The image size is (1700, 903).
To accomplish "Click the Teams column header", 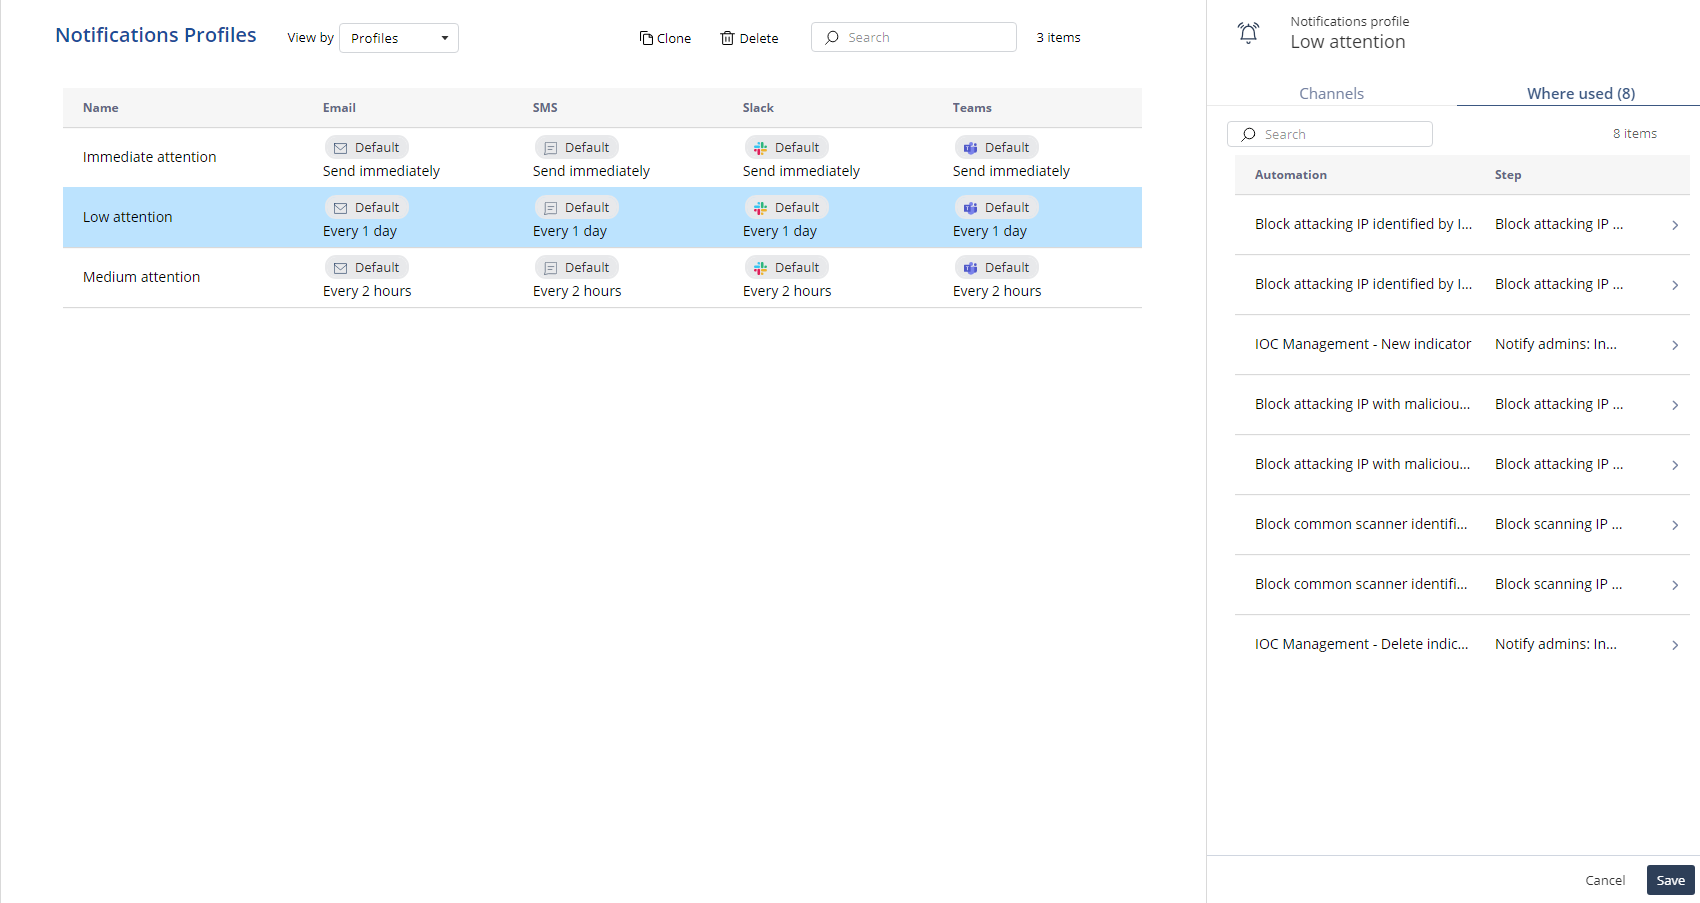I will pos(972,107).
